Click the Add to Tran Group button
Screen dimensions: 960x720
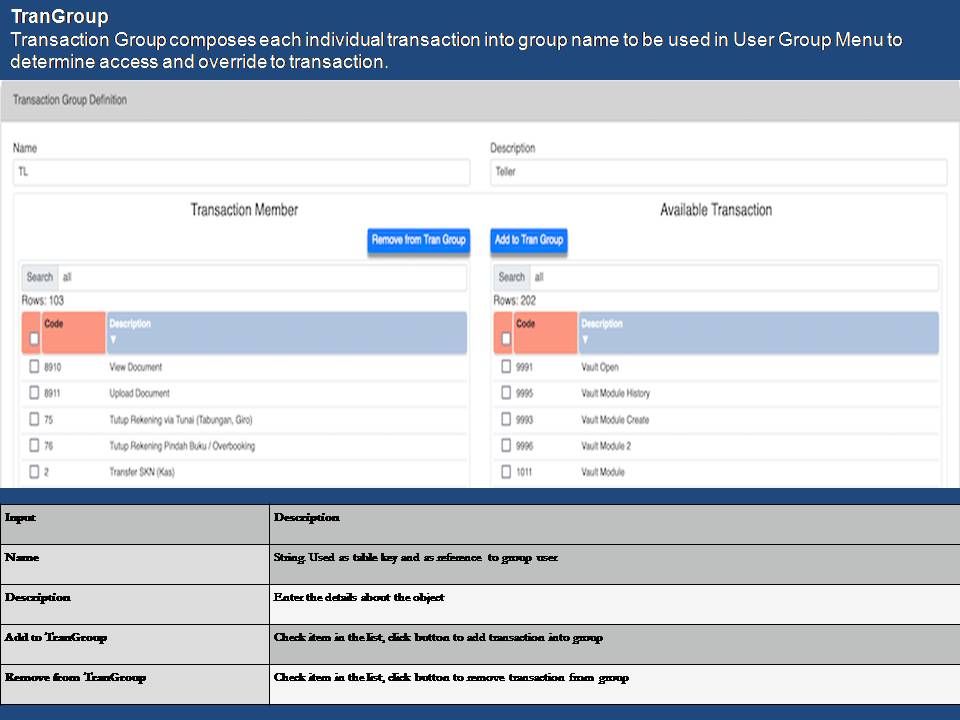click(x=529, y=240)
